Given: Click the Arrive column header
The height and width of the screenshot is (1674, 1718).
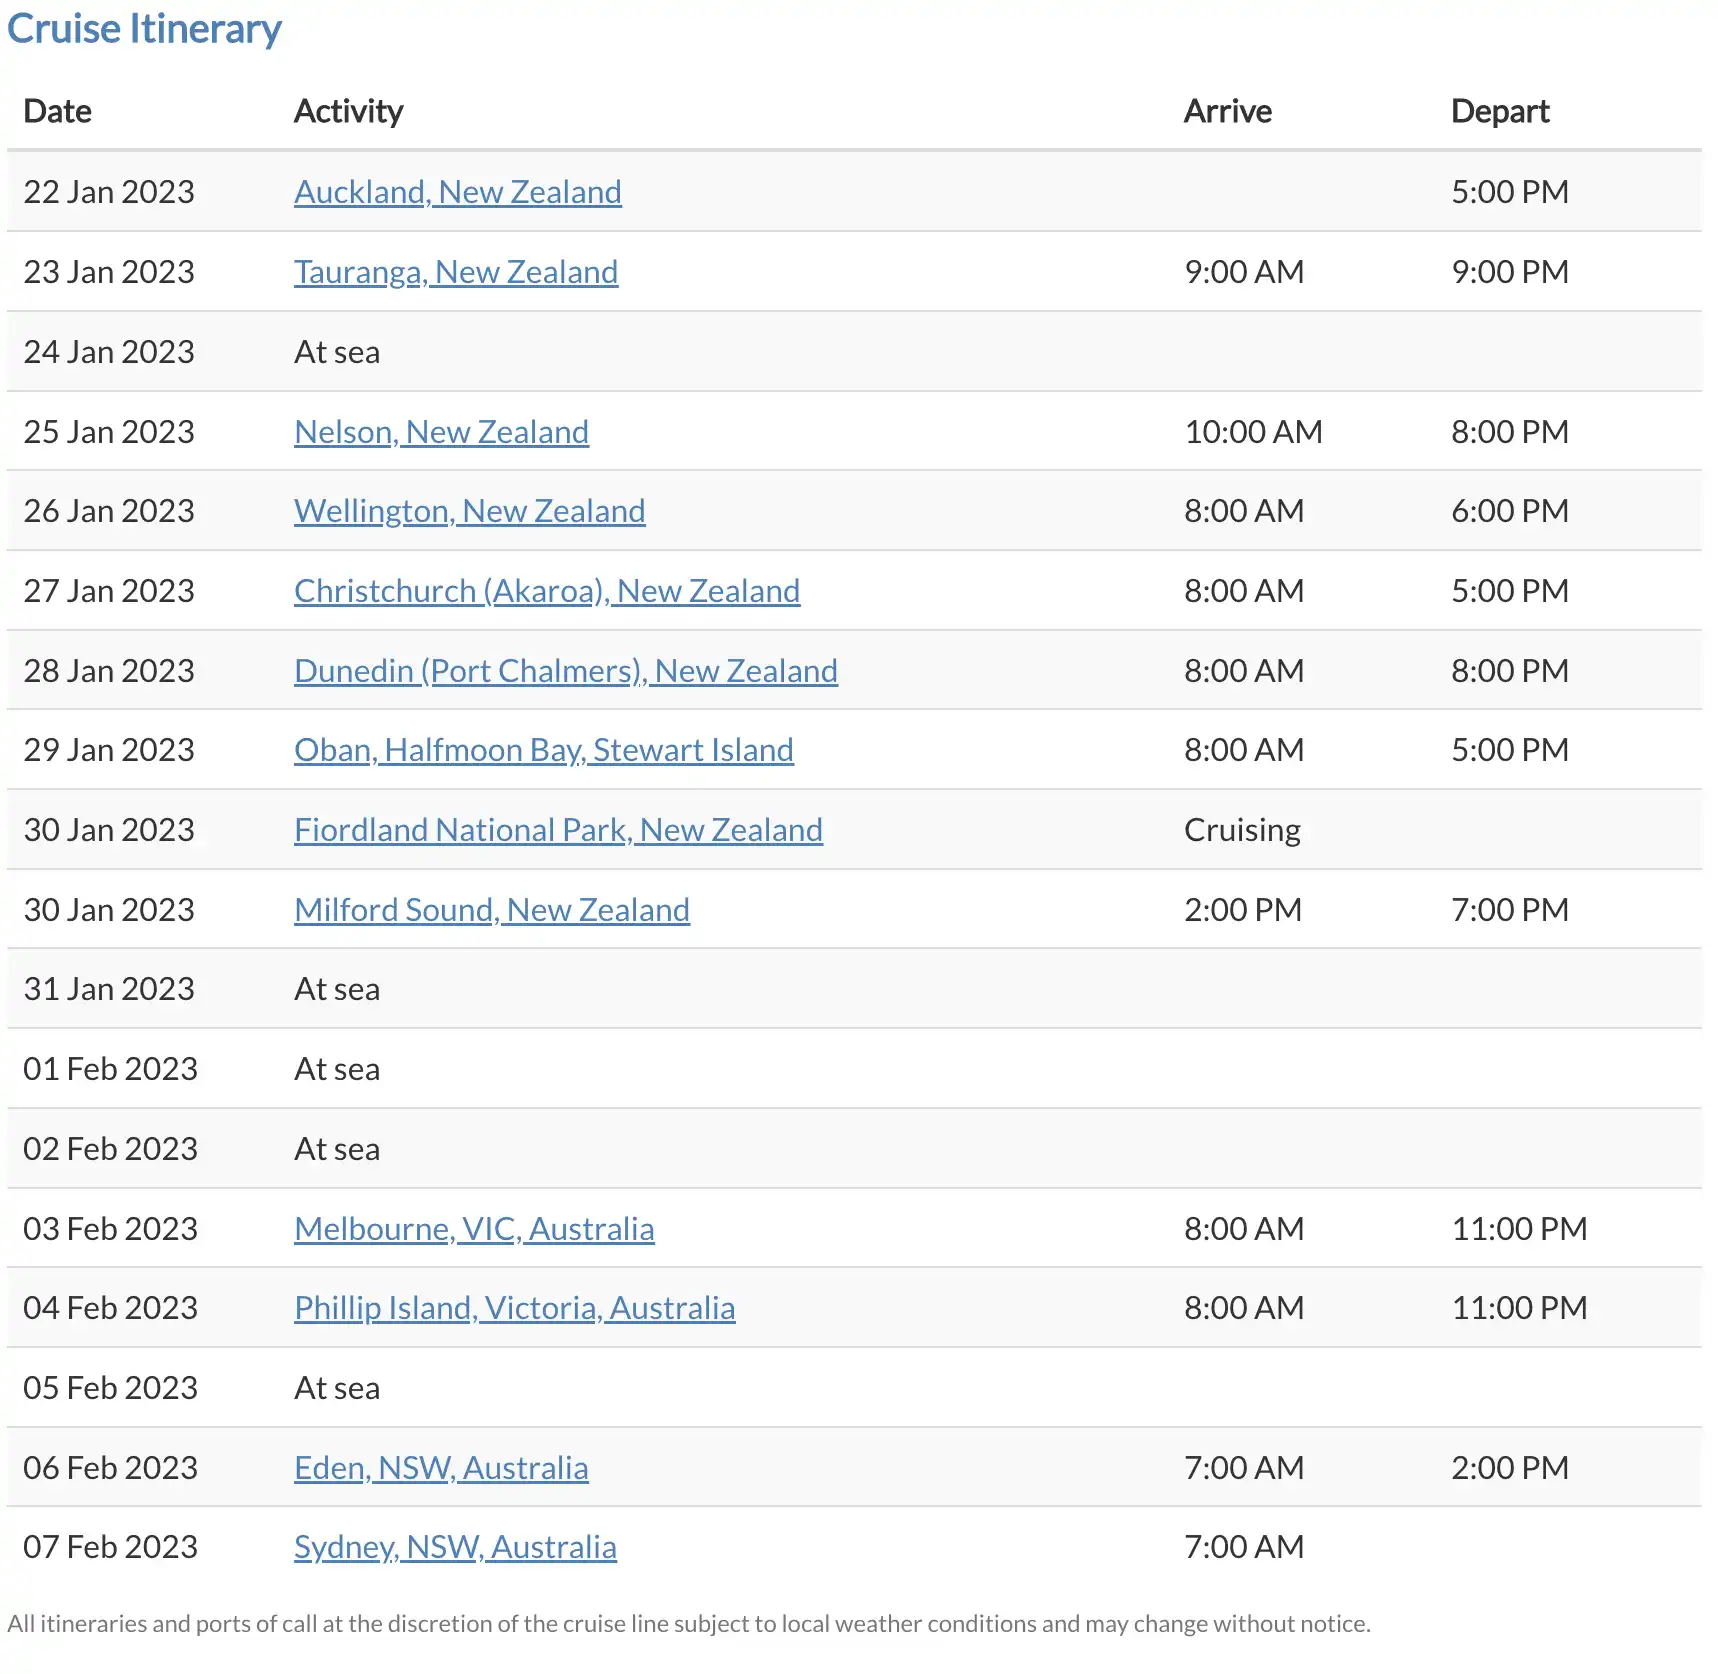Looking at the screenshot, I should coord(1227,111).
